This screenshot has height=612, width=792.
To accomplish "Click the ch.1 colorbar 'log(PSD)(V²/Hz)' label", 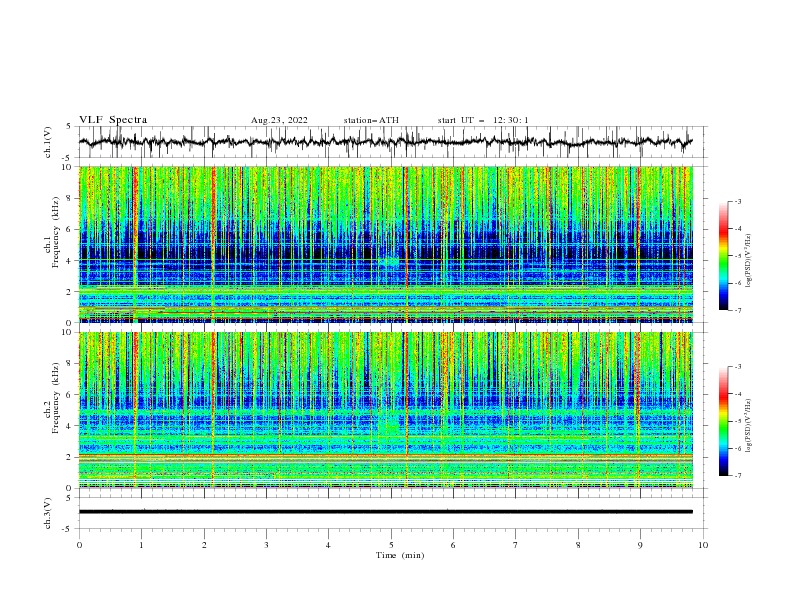I will [x=749, y=260].
